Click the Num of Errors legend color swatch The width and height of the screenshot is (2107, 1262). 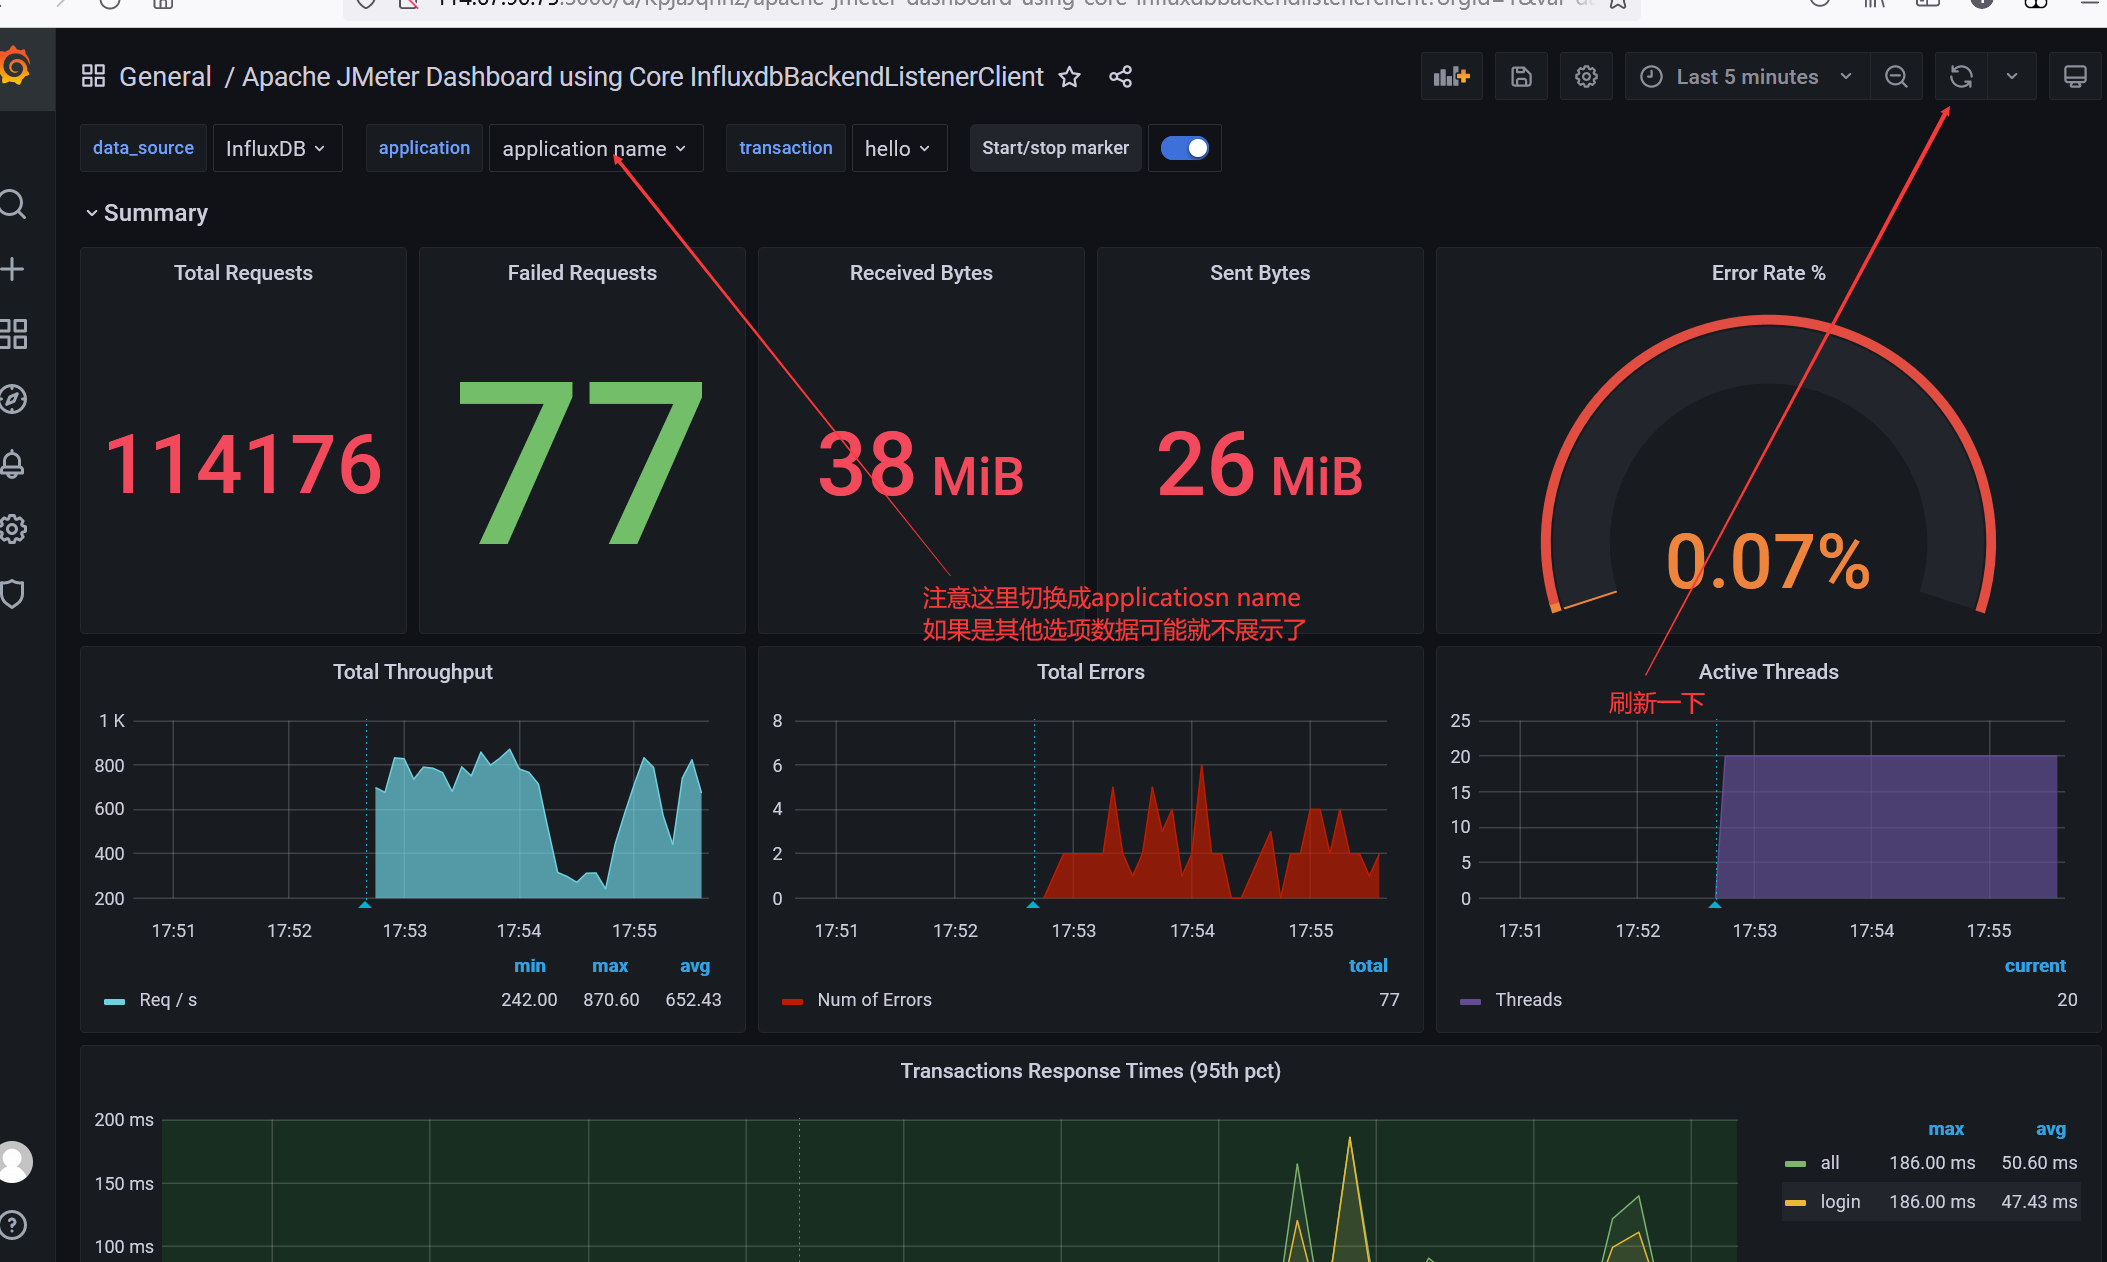792,1001
